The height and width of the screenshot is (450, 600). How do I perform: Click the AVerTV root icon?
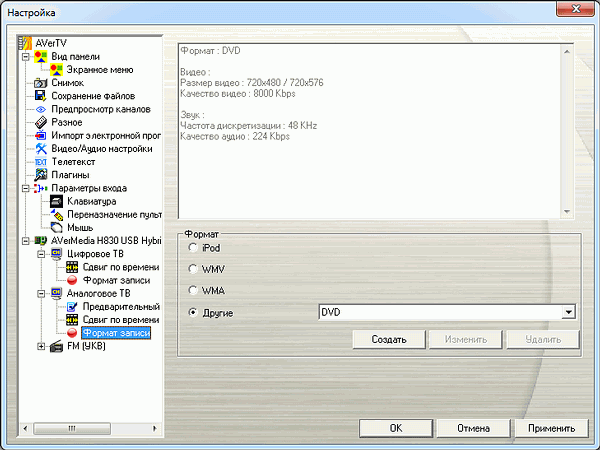[x=25, y=43]
